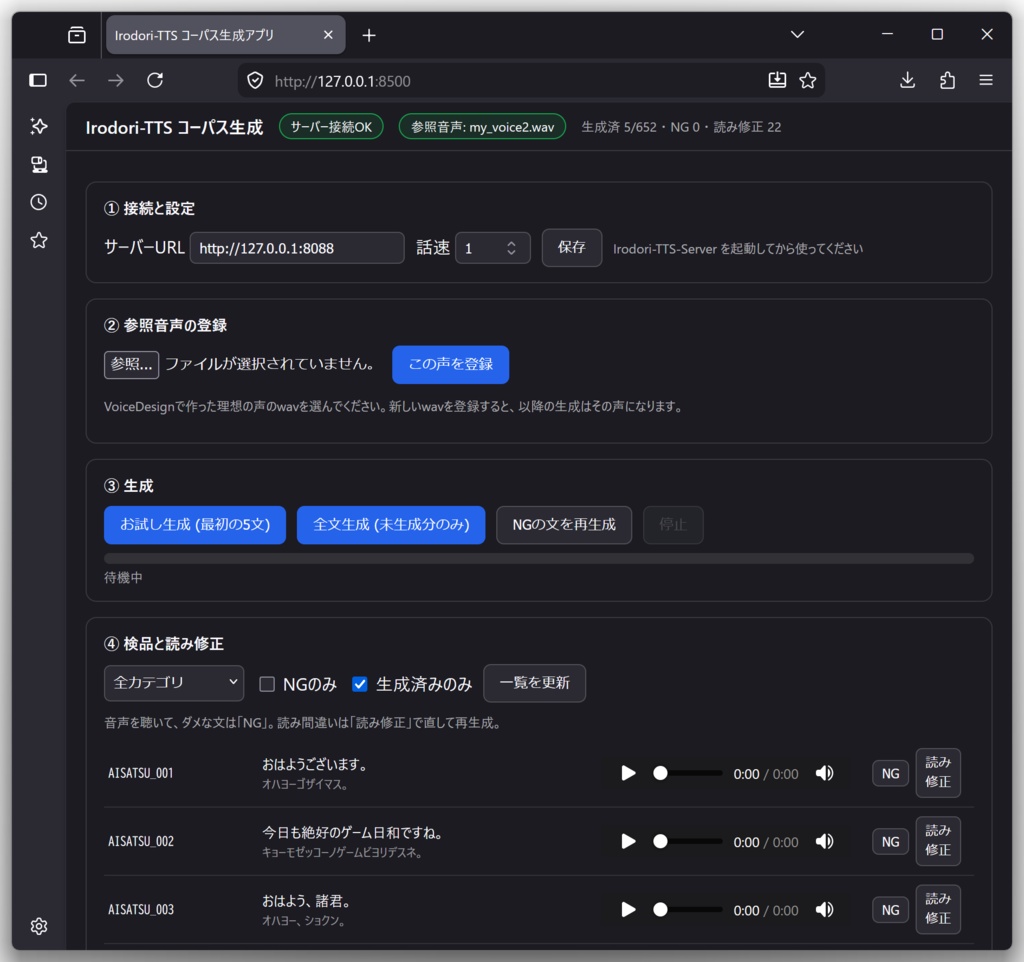Click the 一覧を更新 button
The height and width of the screenshot is (962, 1024).
pos(534,683)
